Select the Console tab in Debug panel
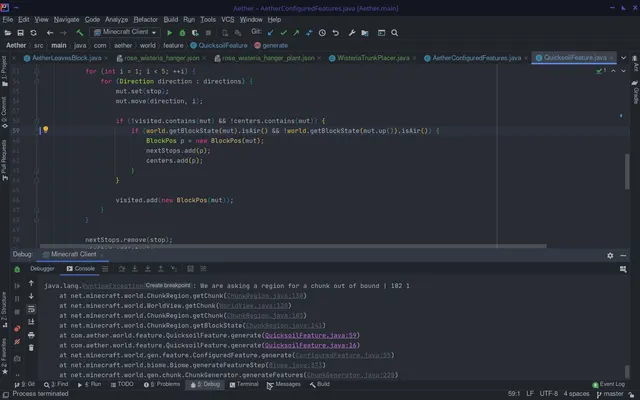 [x=80, y=269]
